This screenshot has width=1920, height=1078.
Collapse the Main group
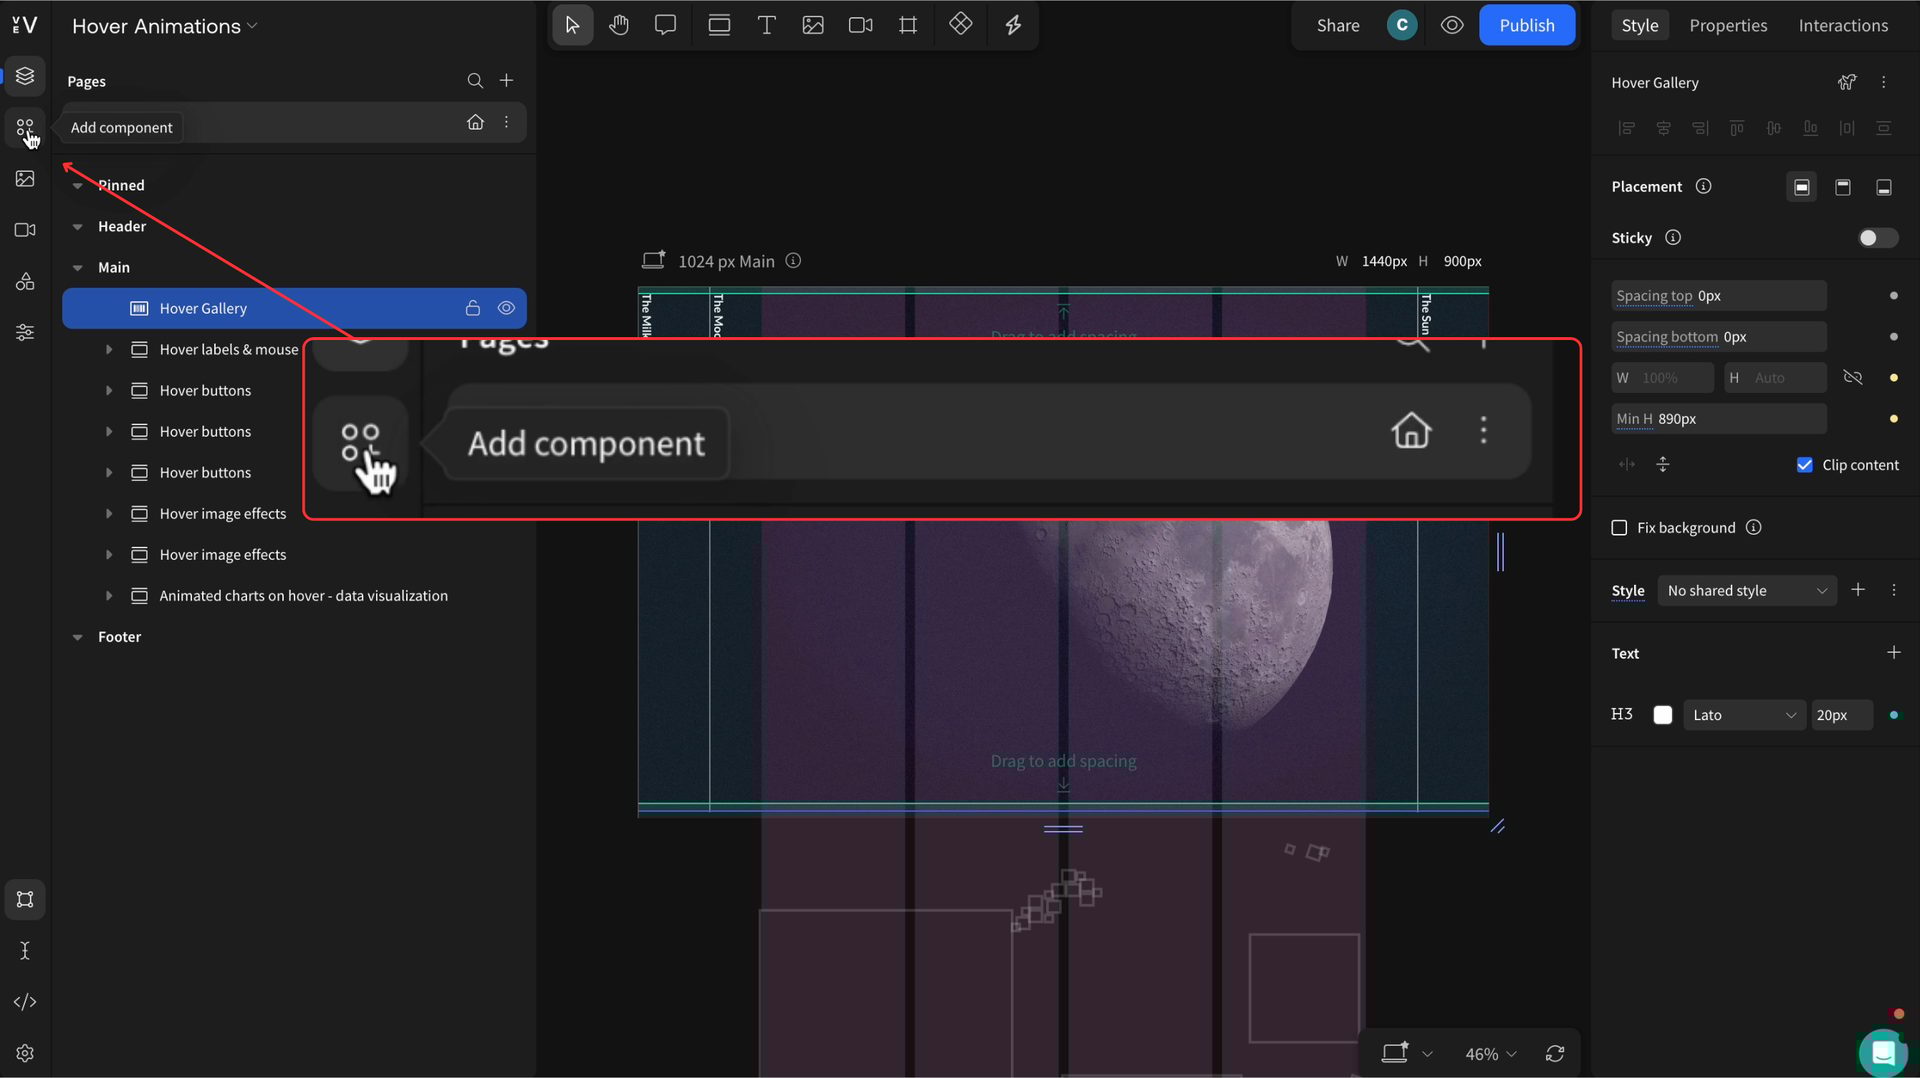tap(77, 268)
